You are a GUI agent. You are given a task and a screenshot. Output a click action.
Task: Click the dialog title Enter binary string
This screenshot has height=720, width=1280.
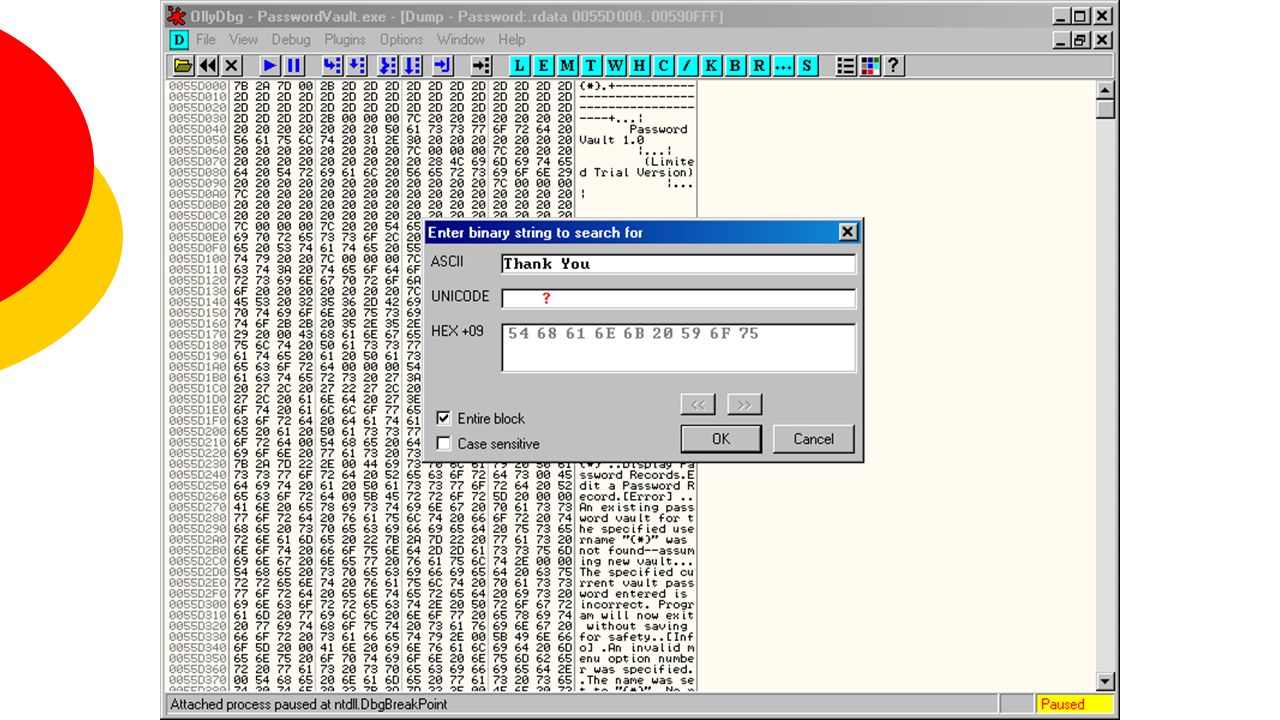point(536,232)
